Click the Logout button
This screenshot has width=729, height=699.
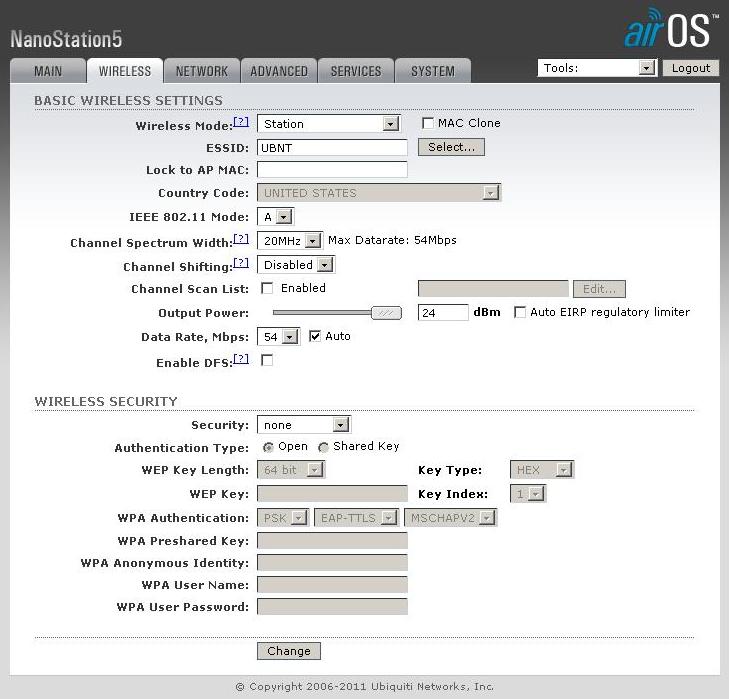691,68
